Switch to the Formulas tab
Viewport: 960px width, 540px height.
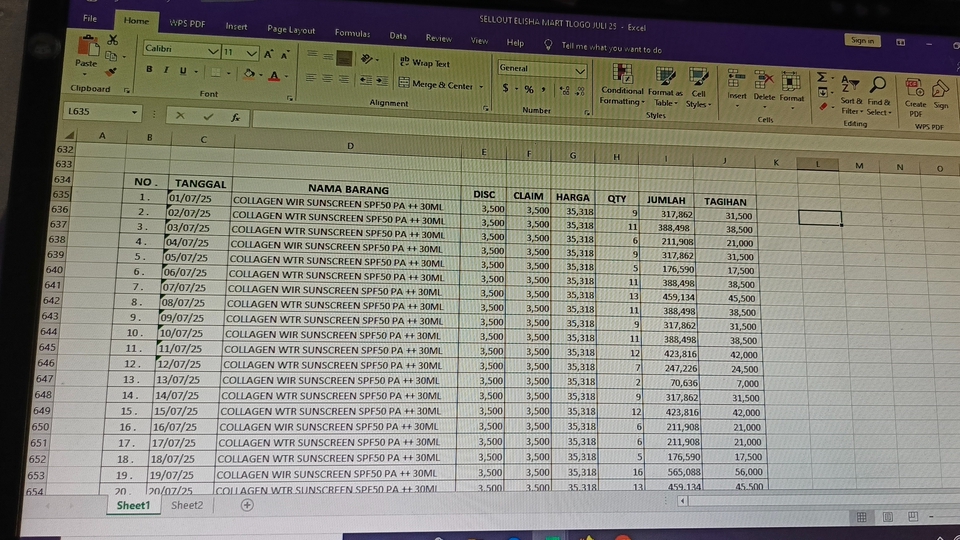tap(352, 33)
